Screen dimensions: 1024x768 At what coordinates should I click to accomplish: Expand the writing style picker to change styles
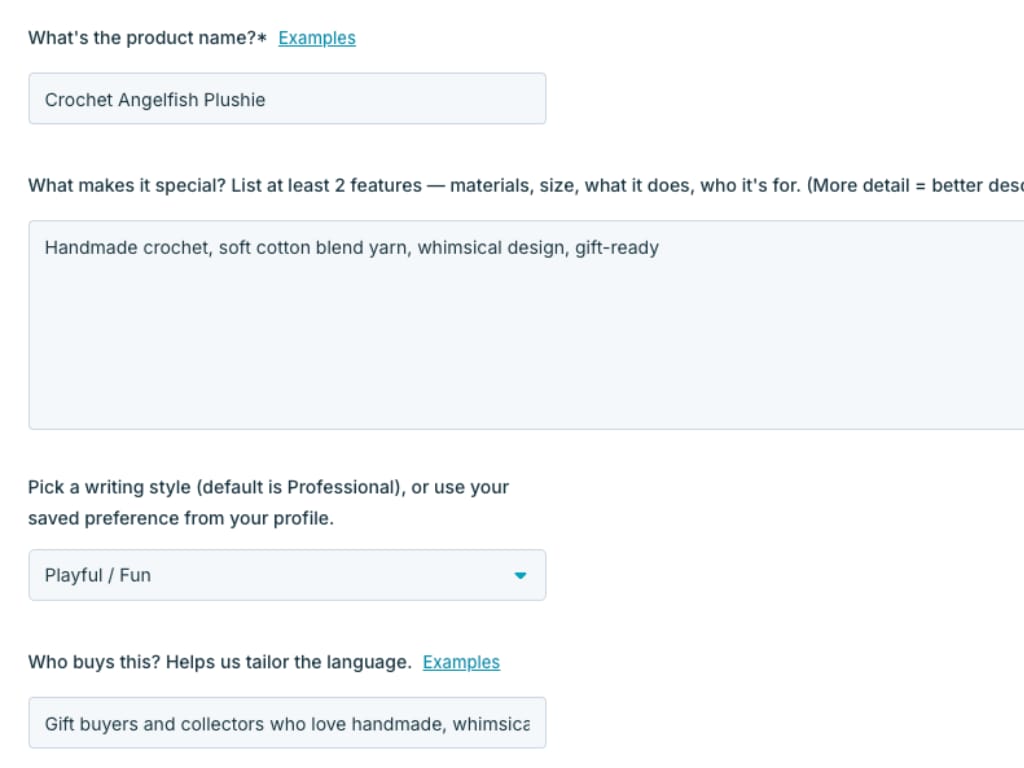pos(287,575)
